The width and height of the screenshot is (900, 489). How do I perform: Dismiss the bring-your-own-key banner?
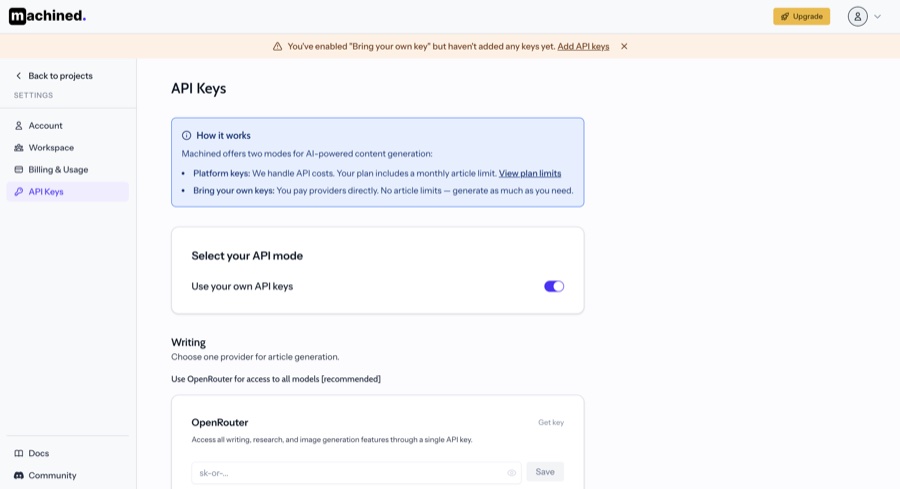tap(624, 46)
